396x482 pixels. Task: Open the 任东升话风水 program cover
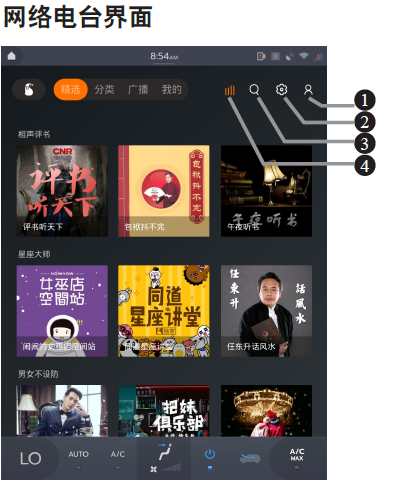click(266, 311)
